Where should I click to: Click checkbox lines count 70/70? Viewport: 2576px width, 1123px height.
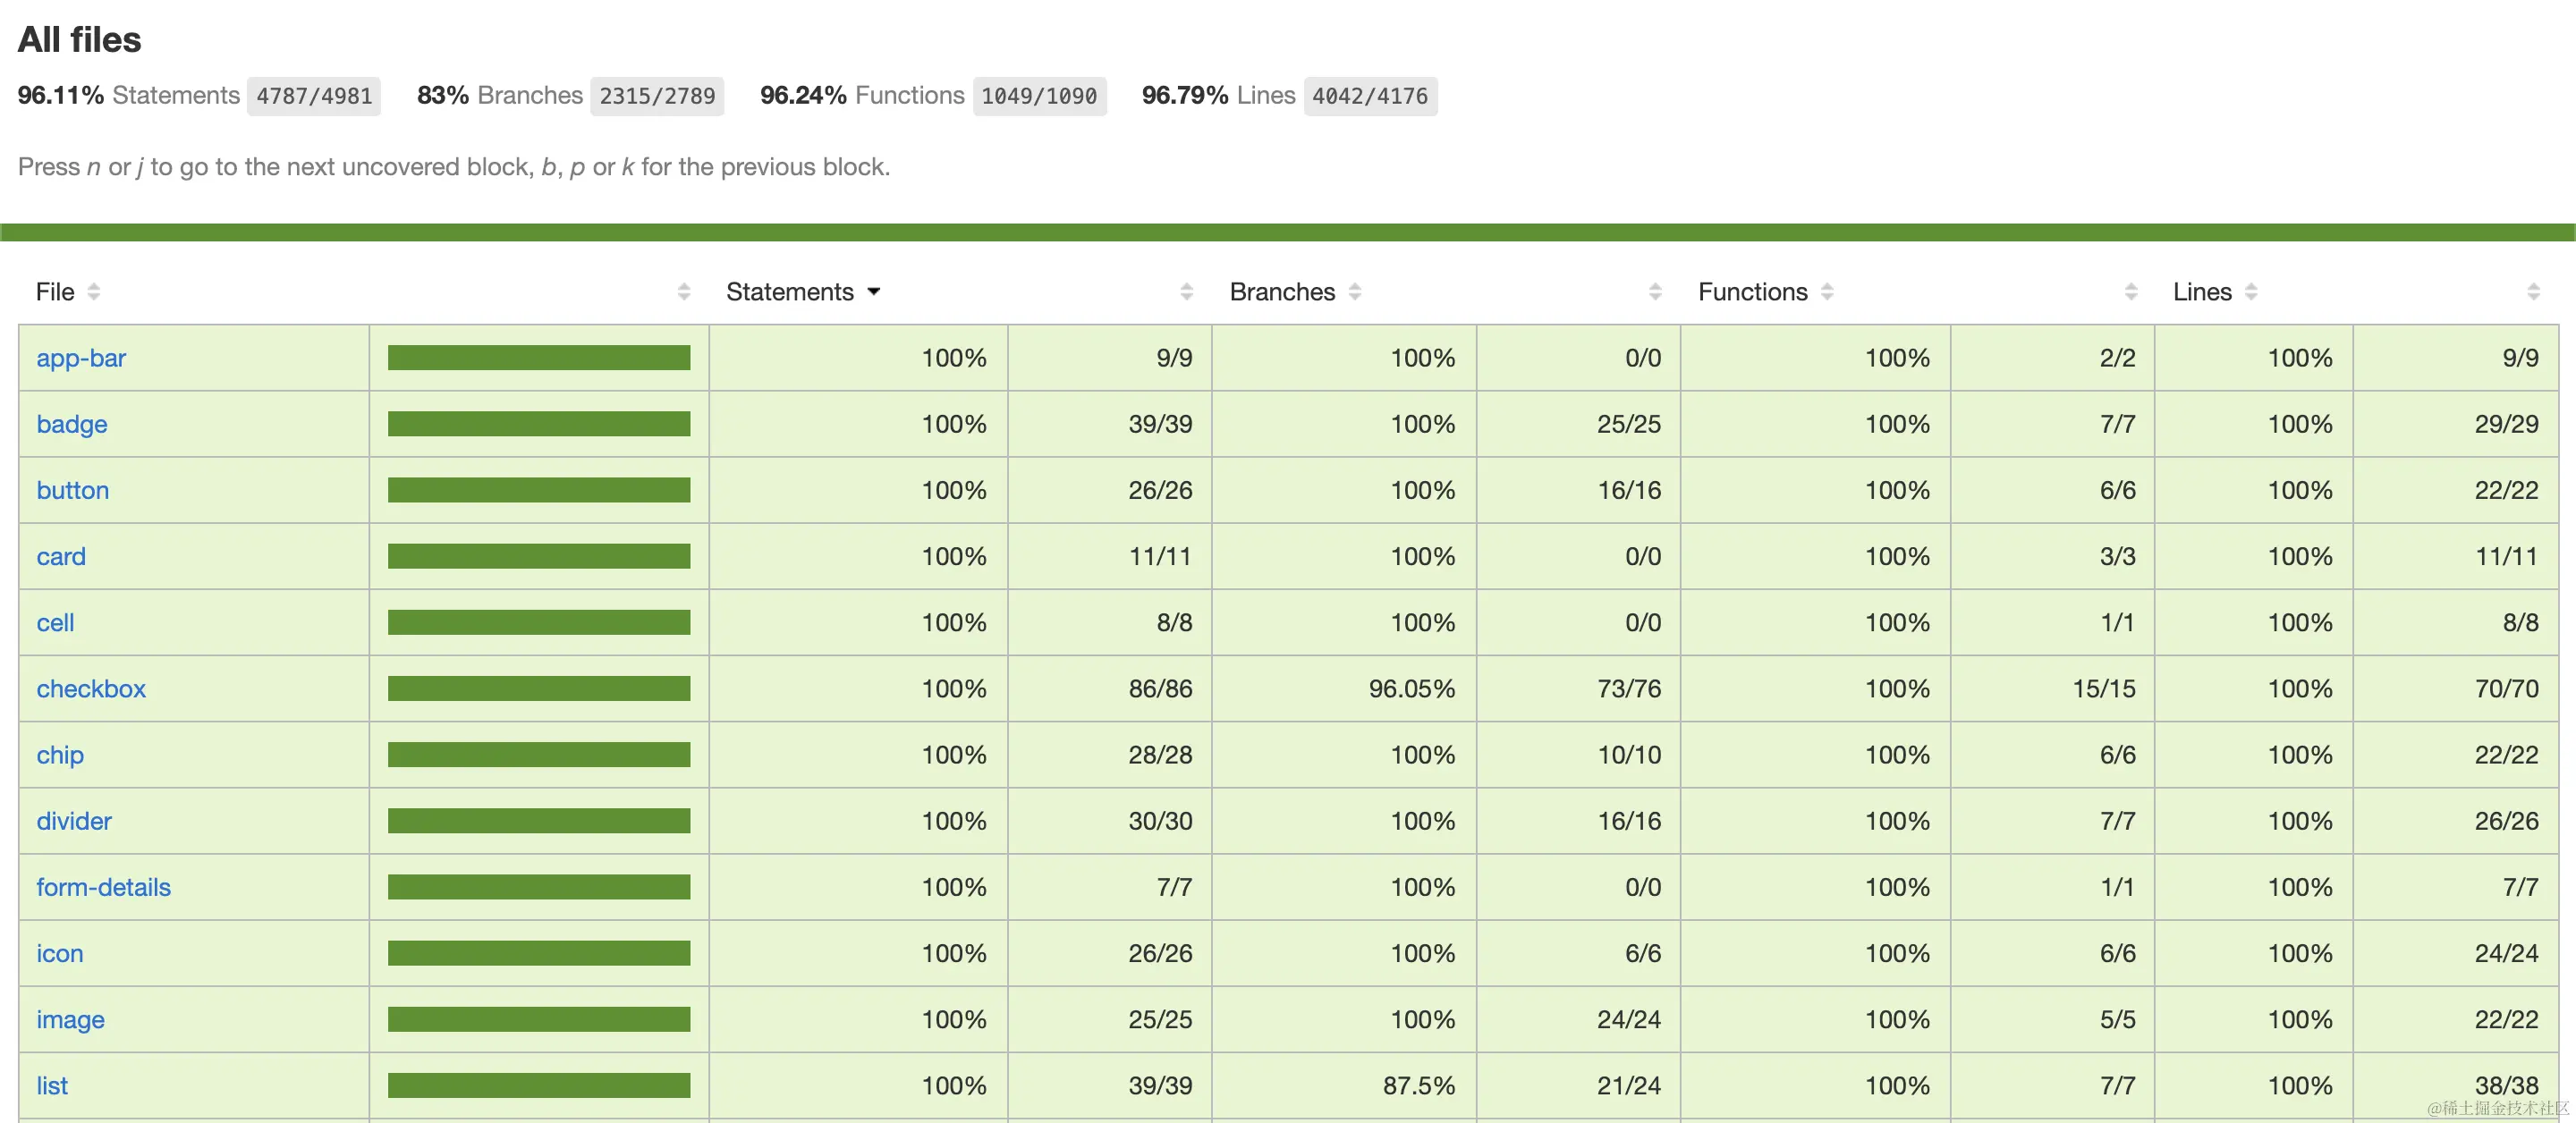(2507, 688)
